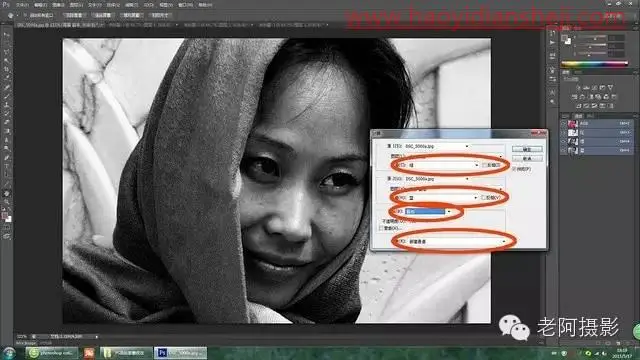This screenshot has width=640, height=360.
Task: Click foreground color swatch in Color panel
Action: [563, 38]
